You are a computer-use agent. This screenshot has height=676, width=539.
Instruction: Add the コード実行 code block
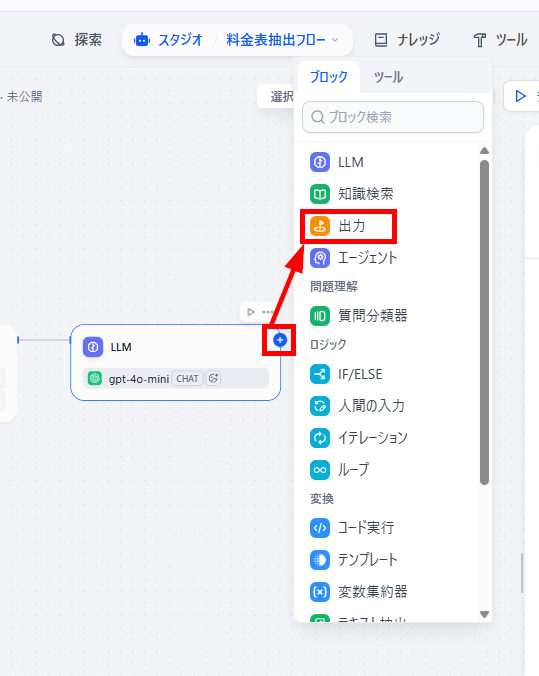pos(390,528)
